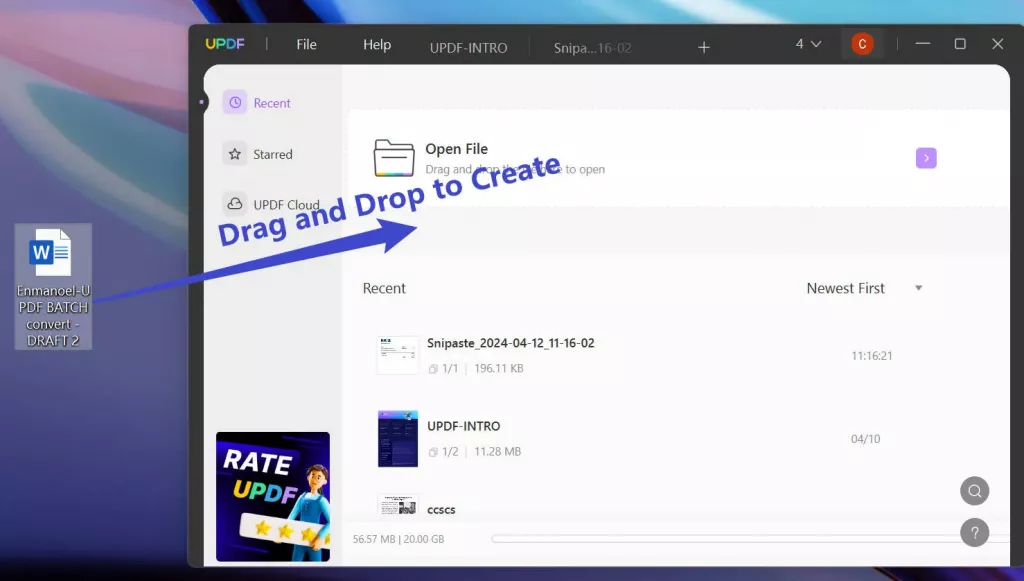1024x581 pixels.
Task: Click the purple arrow beside Open File
Action: pos(926,158)
